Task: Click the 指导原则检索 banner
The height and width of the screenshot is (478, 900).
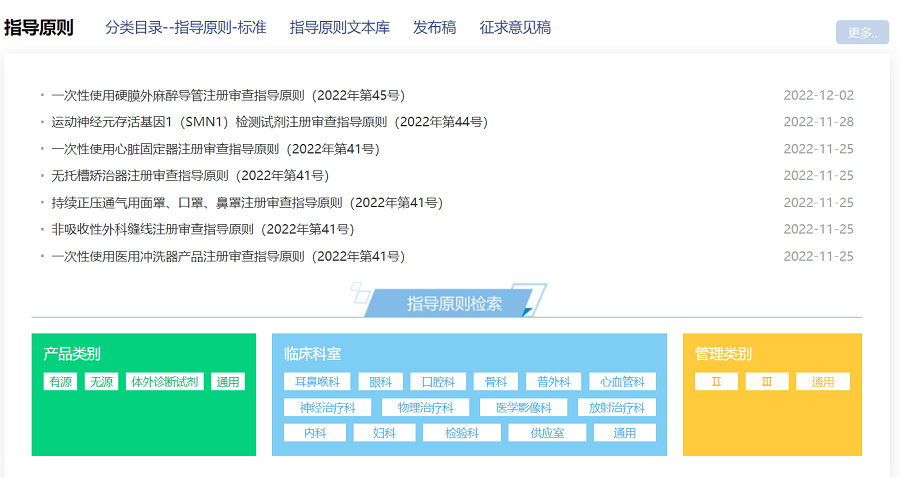Action: pyautogui.click(x=455, y=303)
